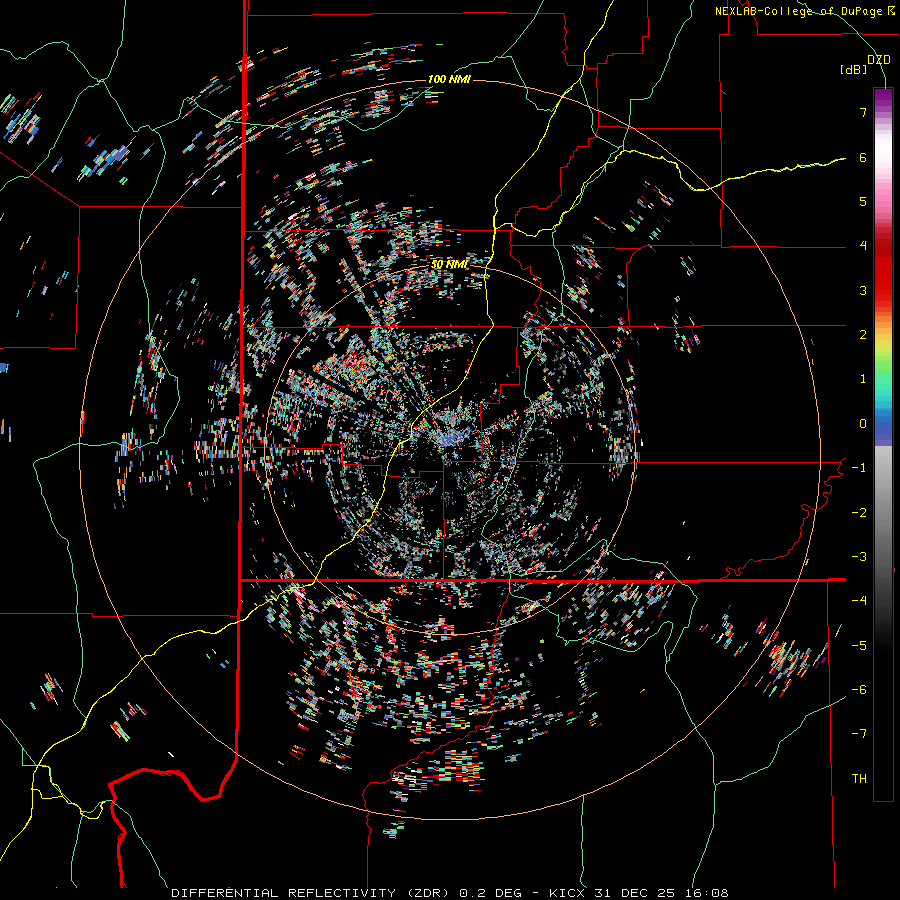Click the DZD legend title

click(x=879, y=60)
